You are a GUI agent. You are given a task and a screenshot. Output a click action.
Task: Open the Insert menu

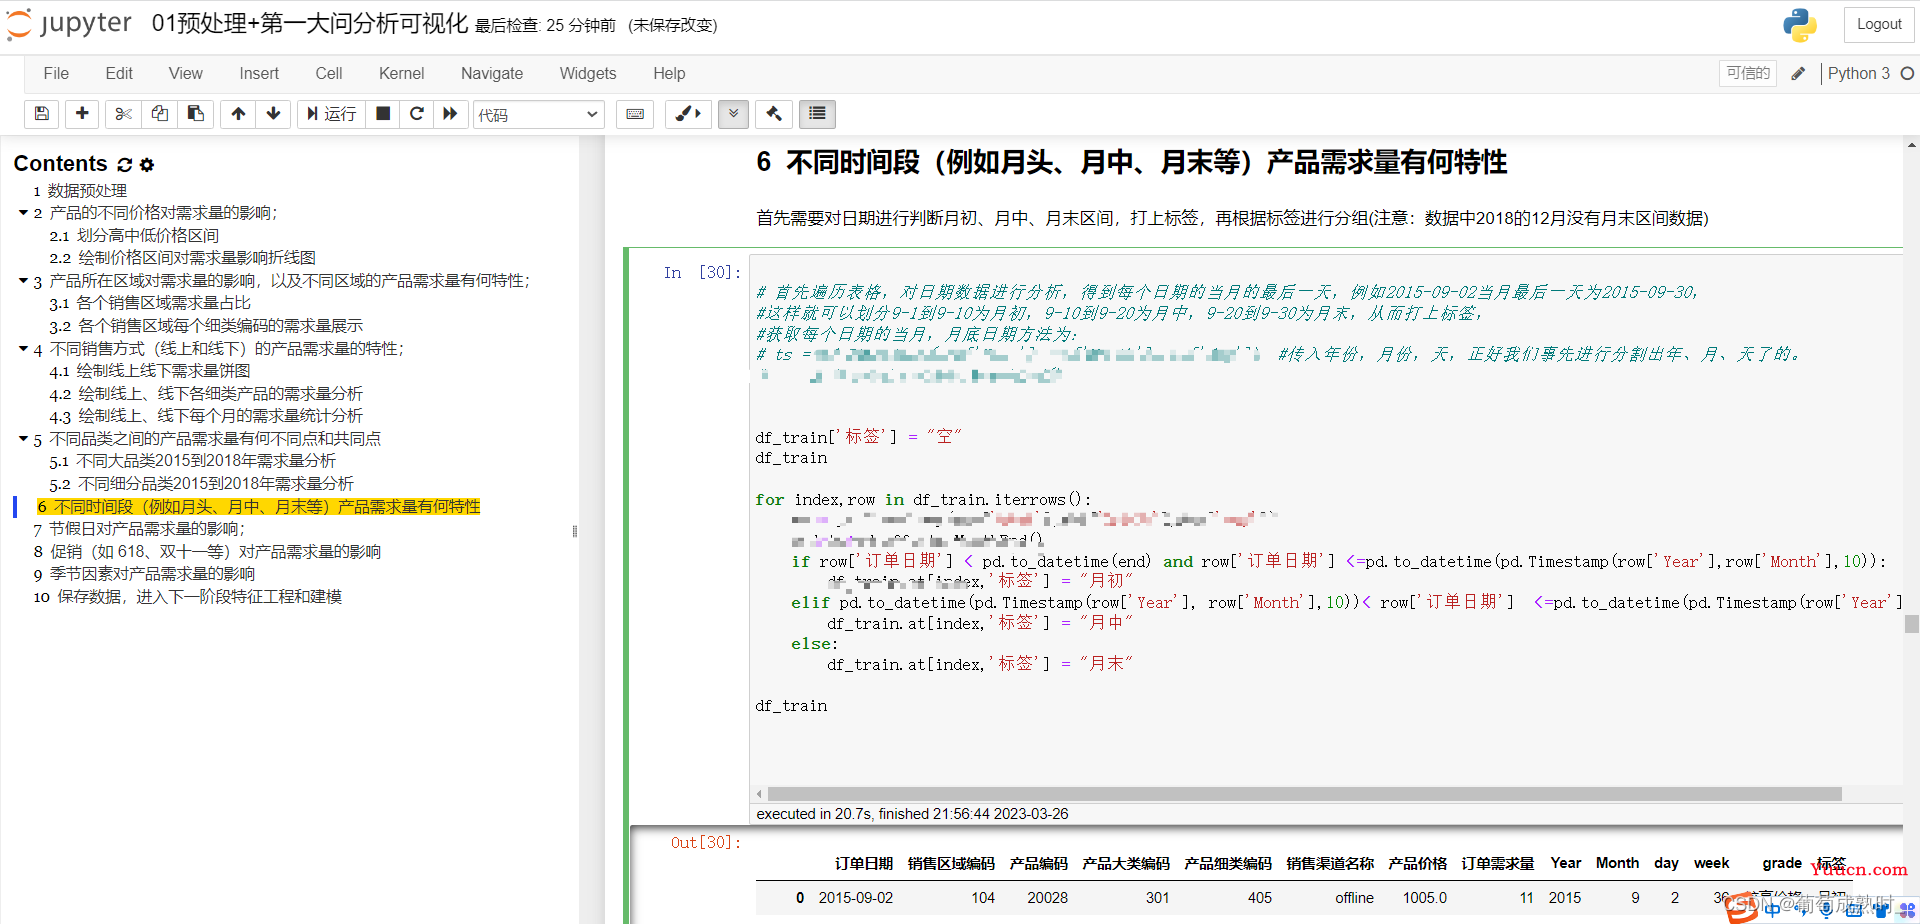tap(259, 73)
